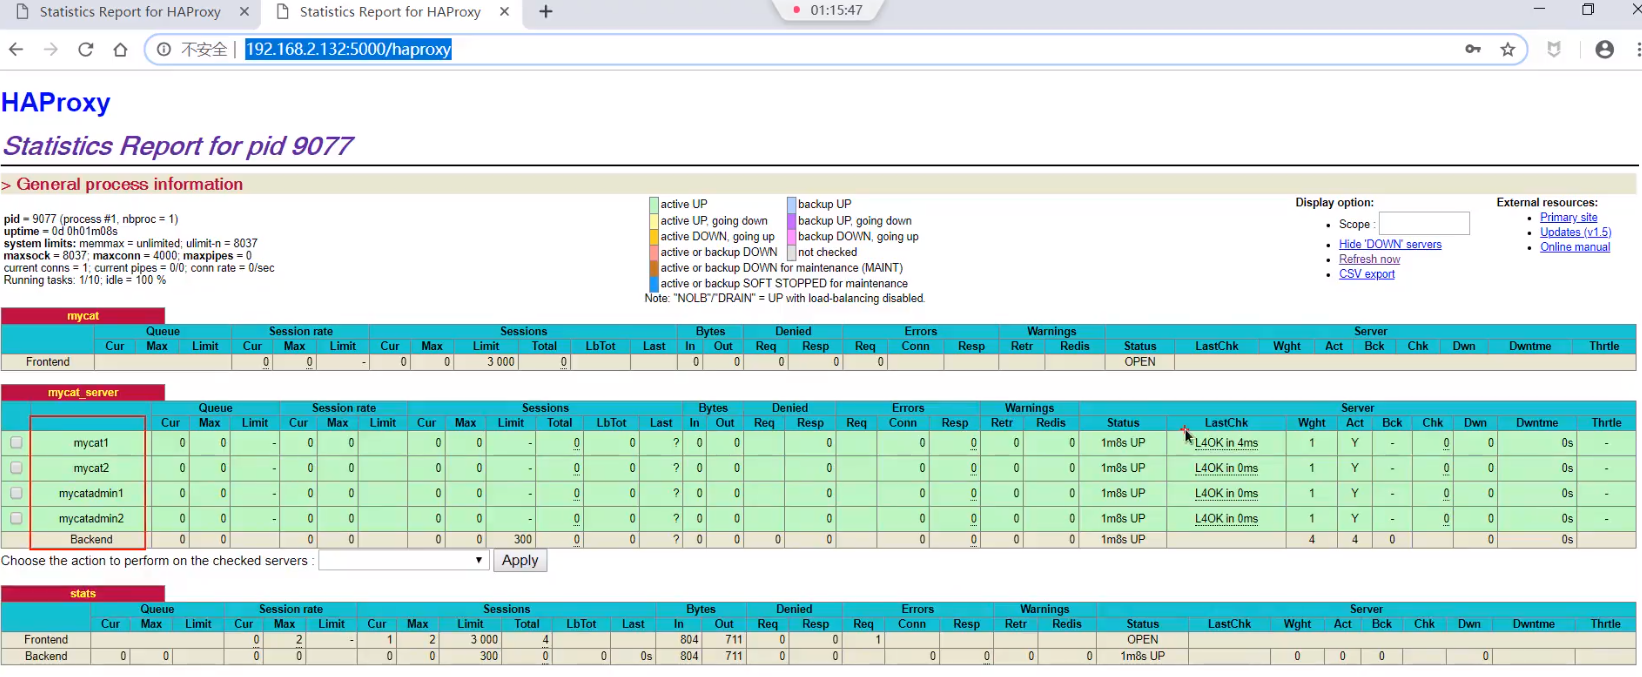Open the user profile avatar icon
1642x677 pixels.
[1604, 50]
